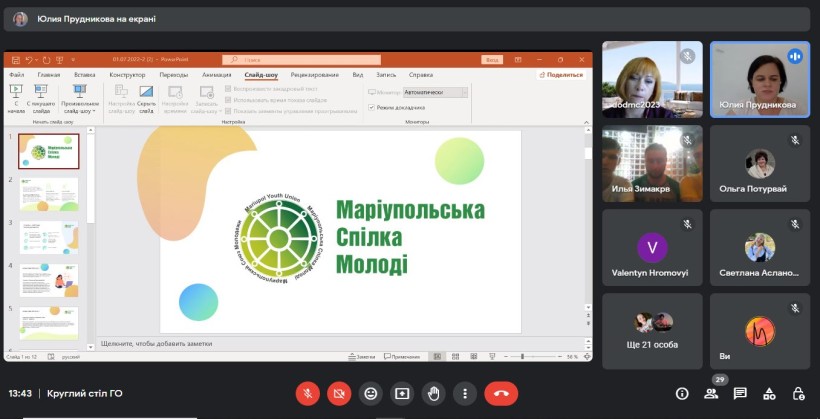820x419 pixels.
Task: Open Настройка слайд-шоу settings
Action: [121, 99]
